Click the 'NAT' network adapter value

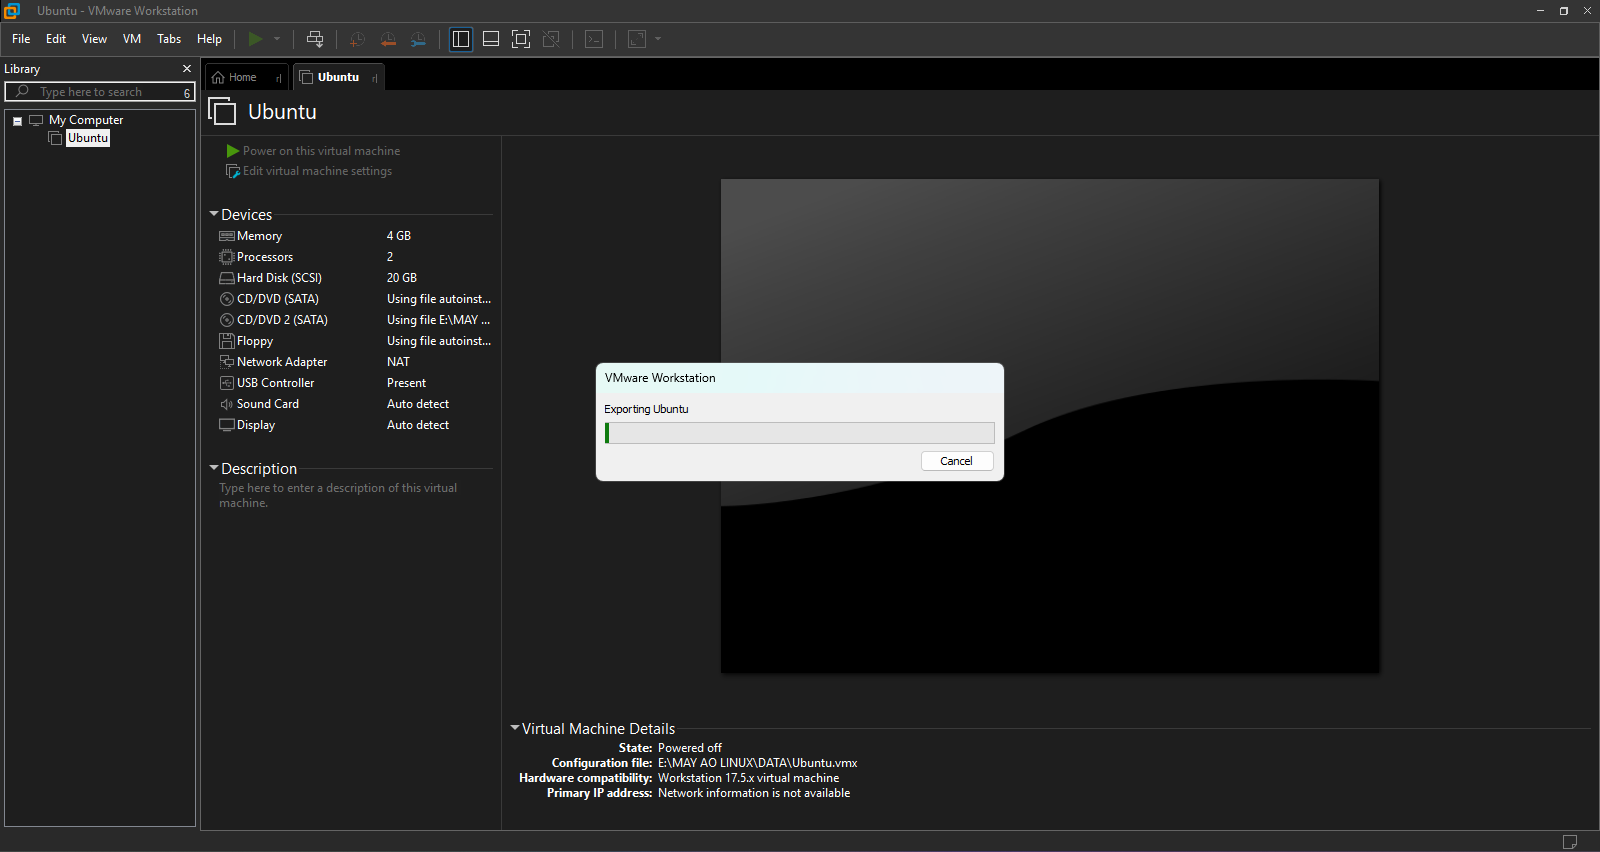(398, 362)
